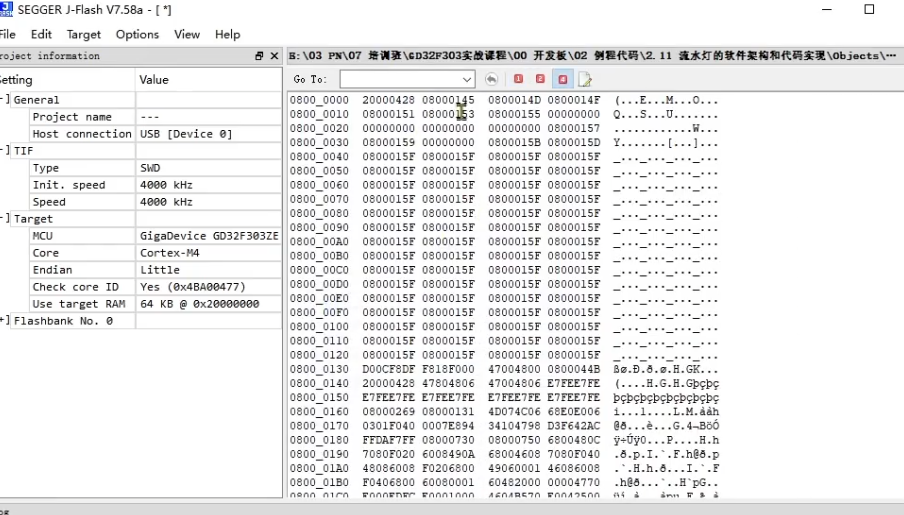Click the back navigation arrow icon
Screen dimensions: 904x515
tap(491, 79)
